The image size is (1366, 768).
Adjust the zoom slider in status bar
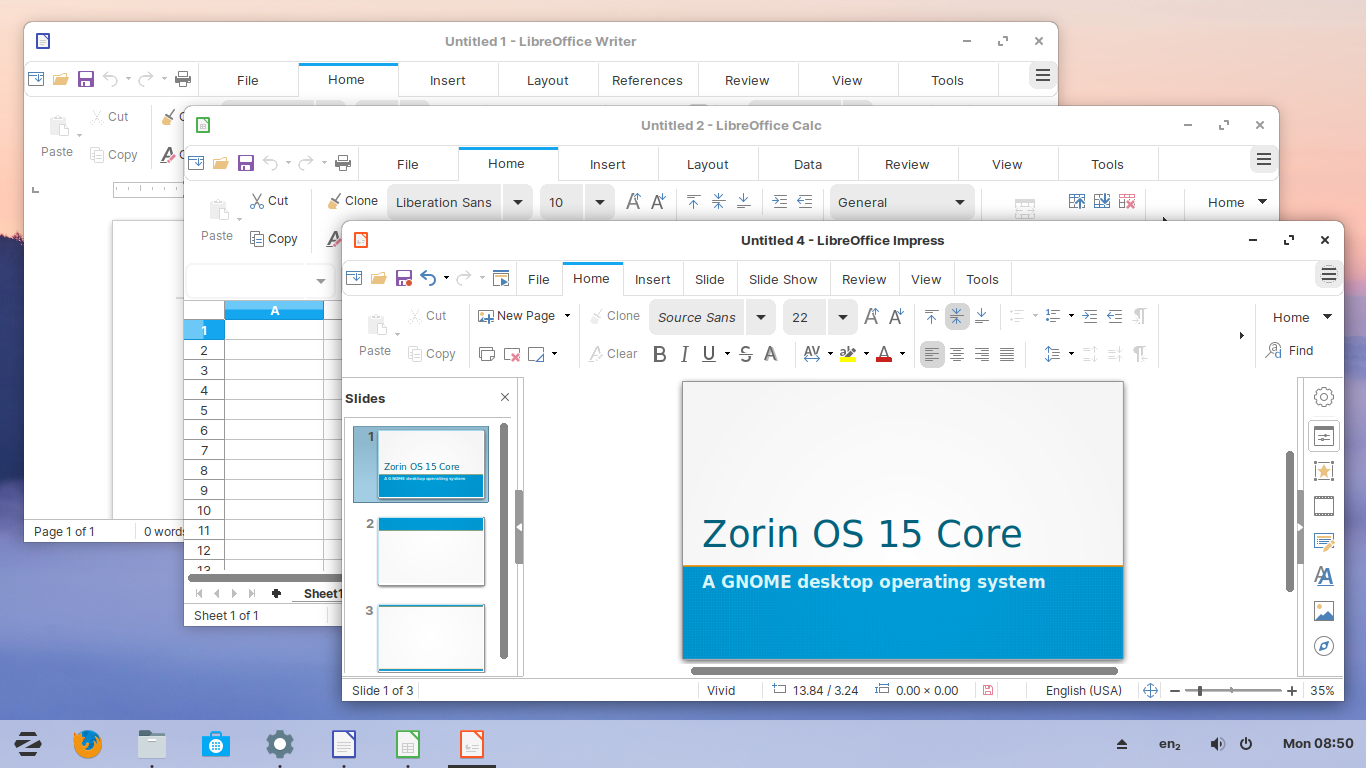1231,690
